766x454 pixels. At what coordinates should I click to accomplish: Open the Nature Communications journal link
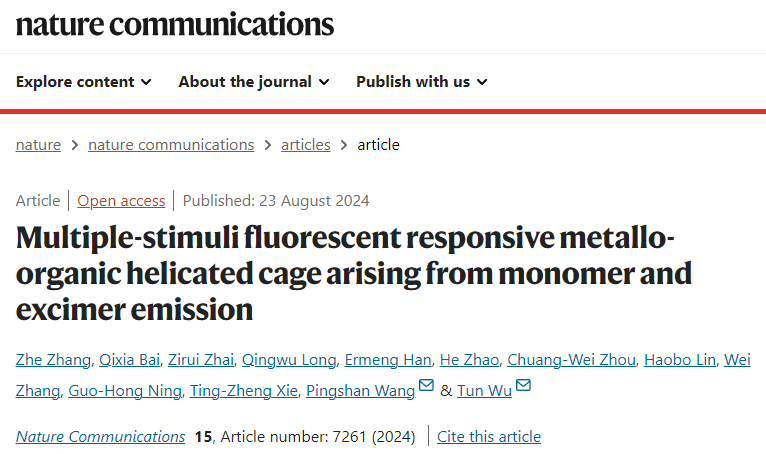[x=100, y=436]
